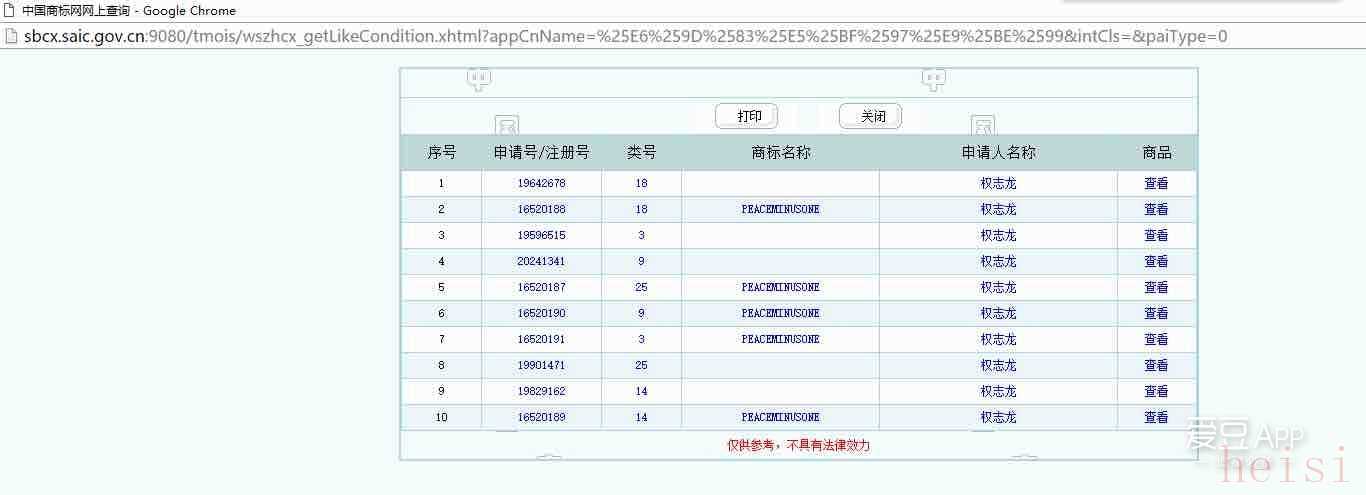
Task: Click the 关闭 close button
Action: coord(870,116)
